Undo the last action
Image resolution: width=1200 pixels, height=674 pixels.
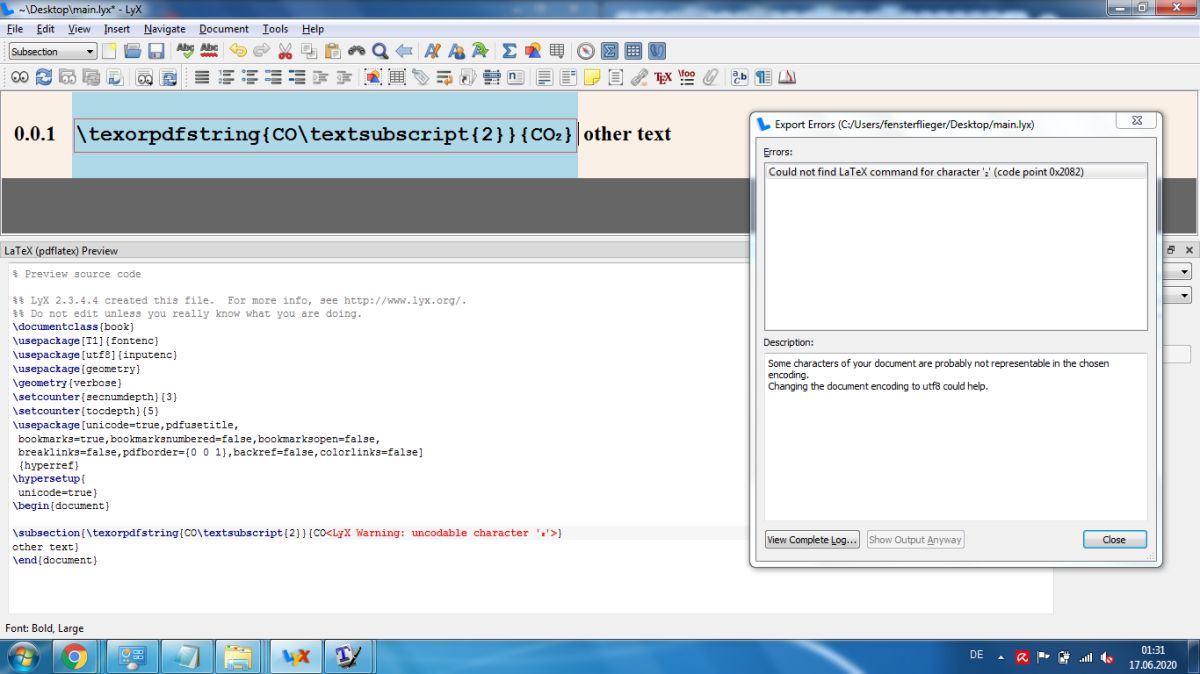click(238, 51)
